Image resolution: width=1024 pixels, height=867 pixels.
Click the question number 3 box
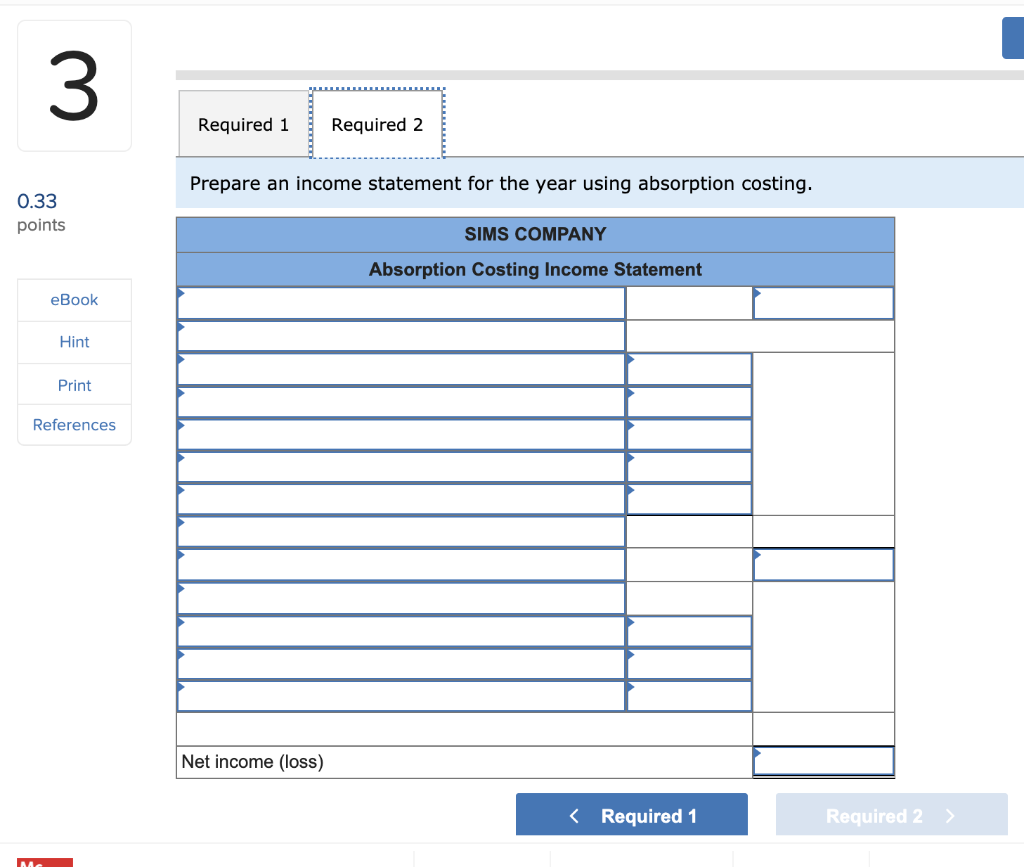point(74,86)
